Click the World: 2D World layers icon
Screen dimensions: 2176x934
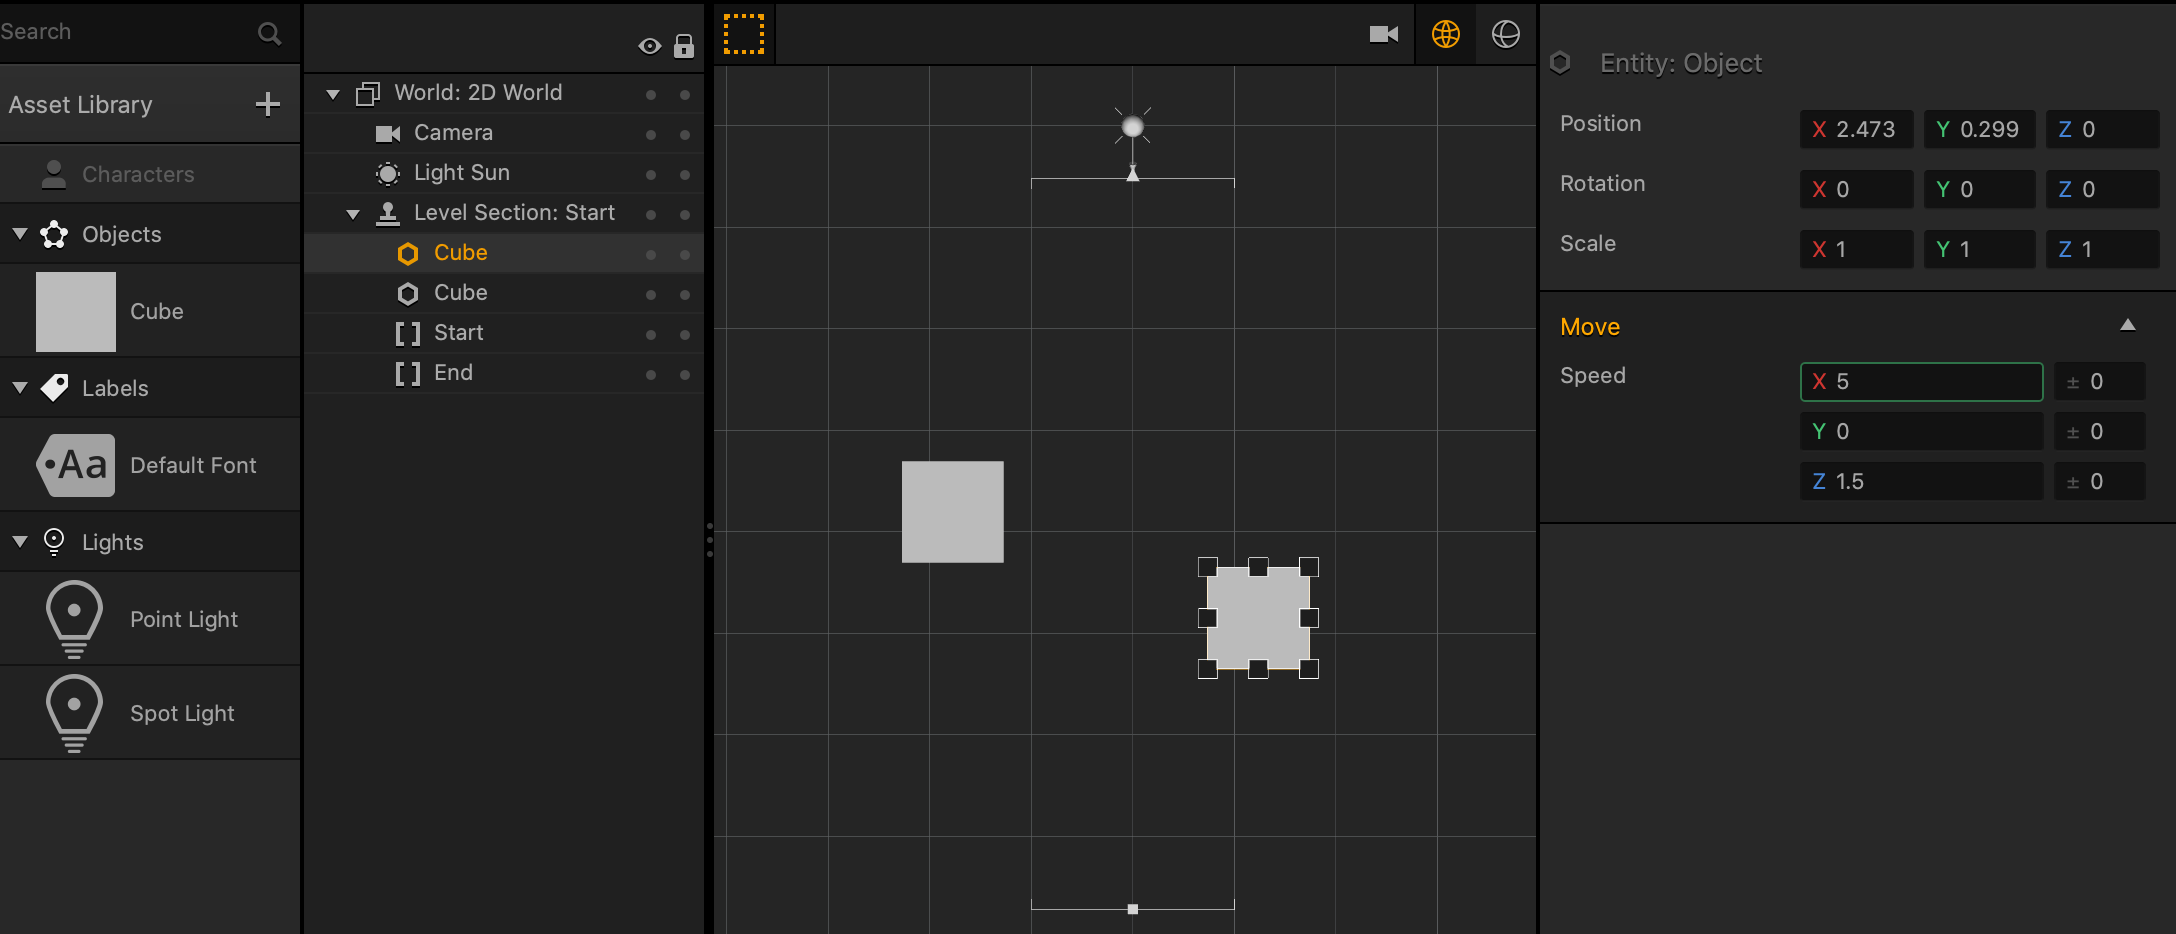point(368,93)
